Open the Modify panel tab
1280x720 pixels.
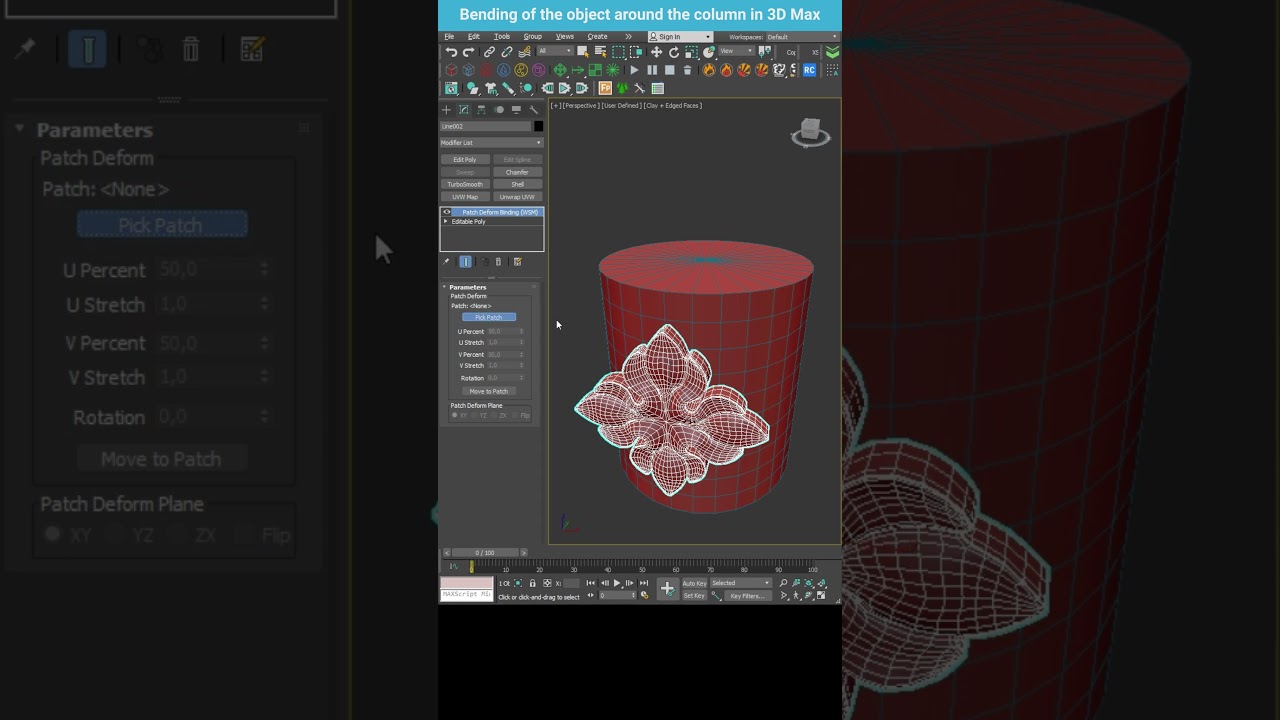pyautogui.click(x=464, y=110)
